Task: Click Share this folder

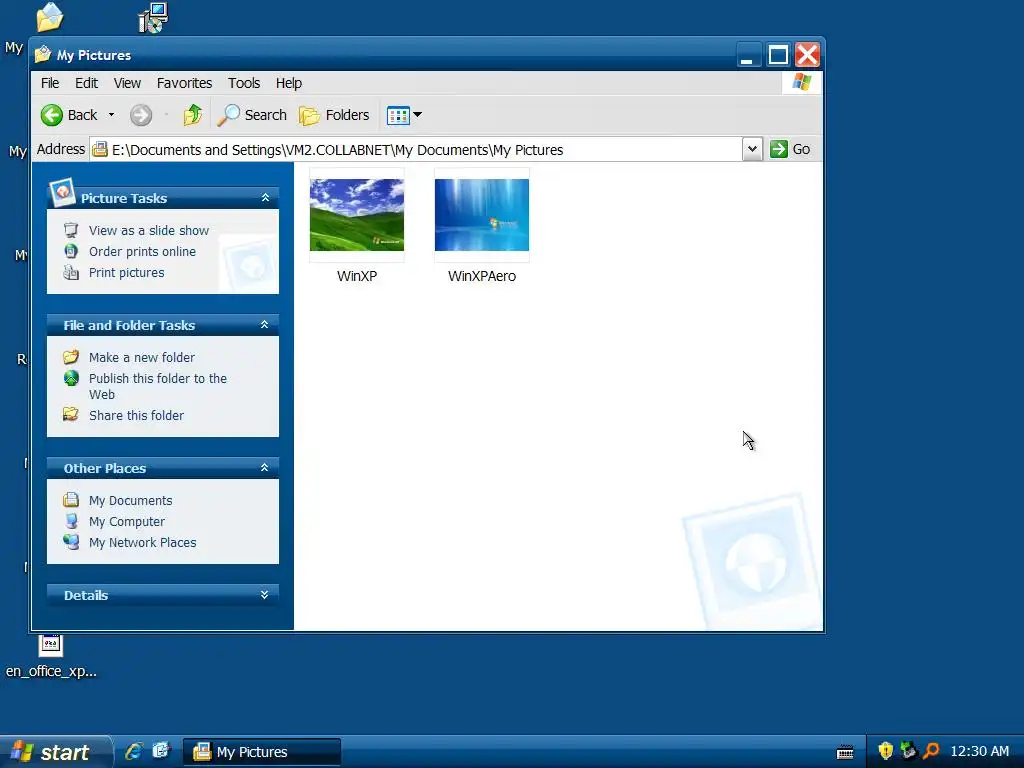Action: pos(136,415)
